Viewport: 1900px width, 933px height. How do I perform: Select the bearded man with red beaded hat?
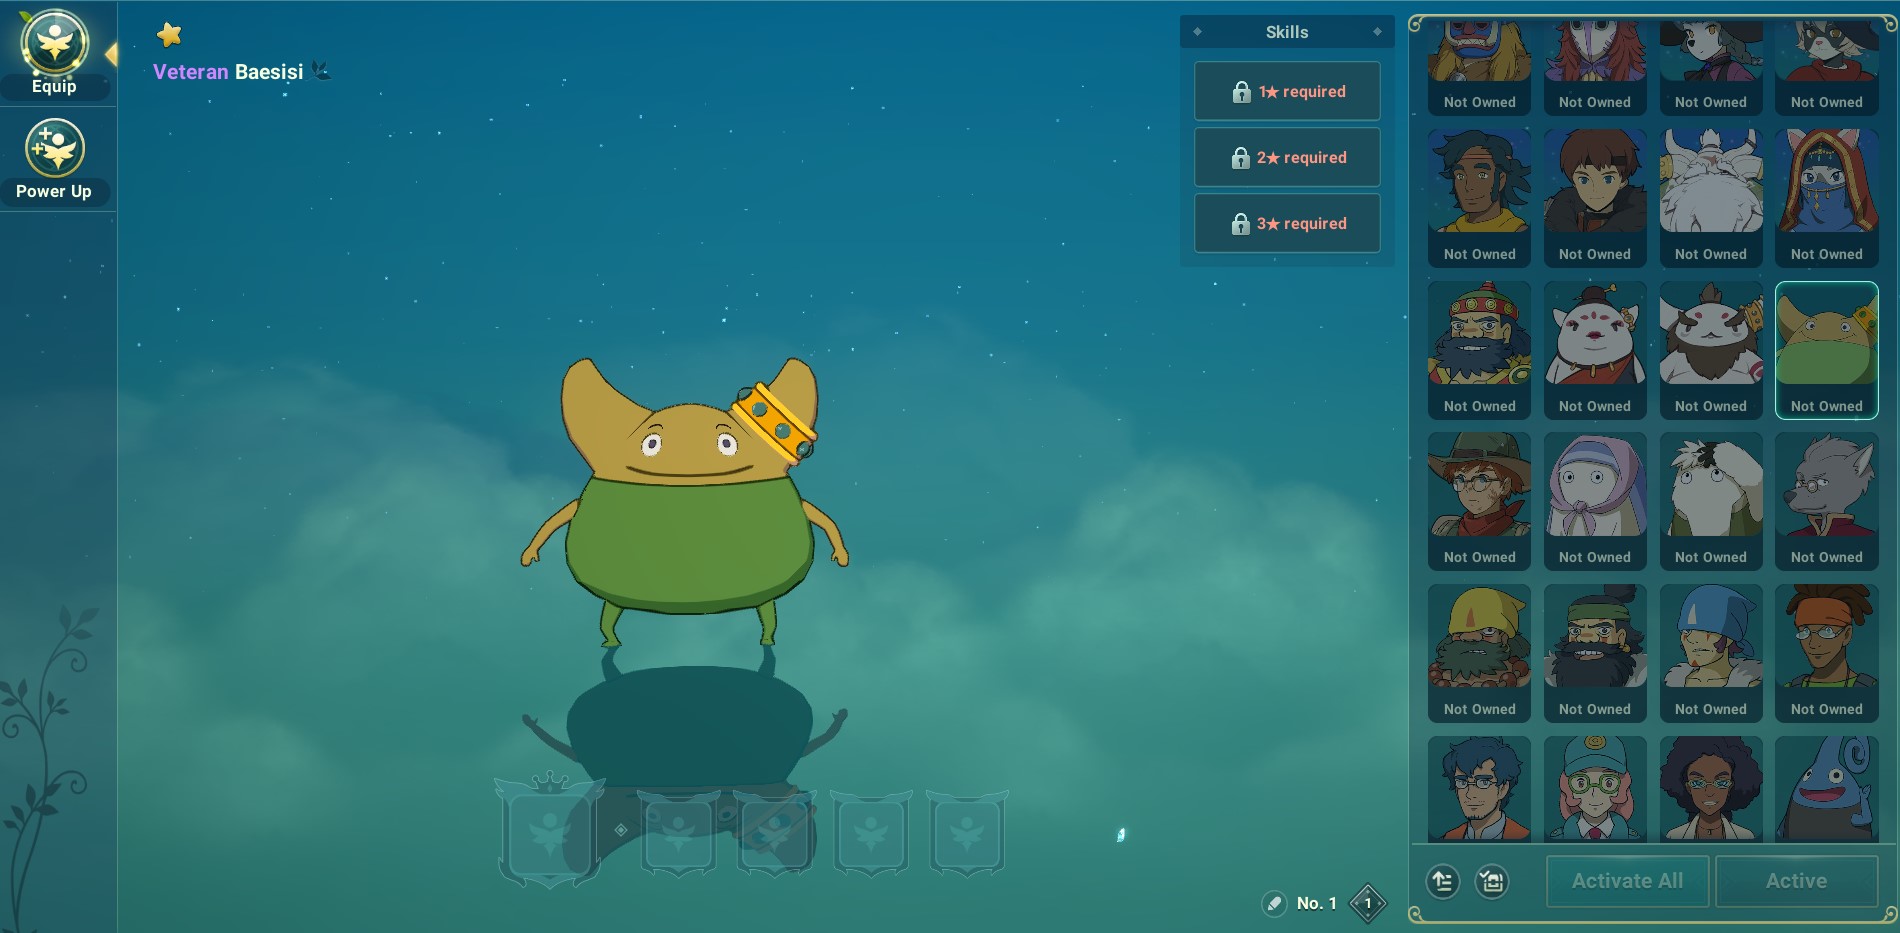1479,349
